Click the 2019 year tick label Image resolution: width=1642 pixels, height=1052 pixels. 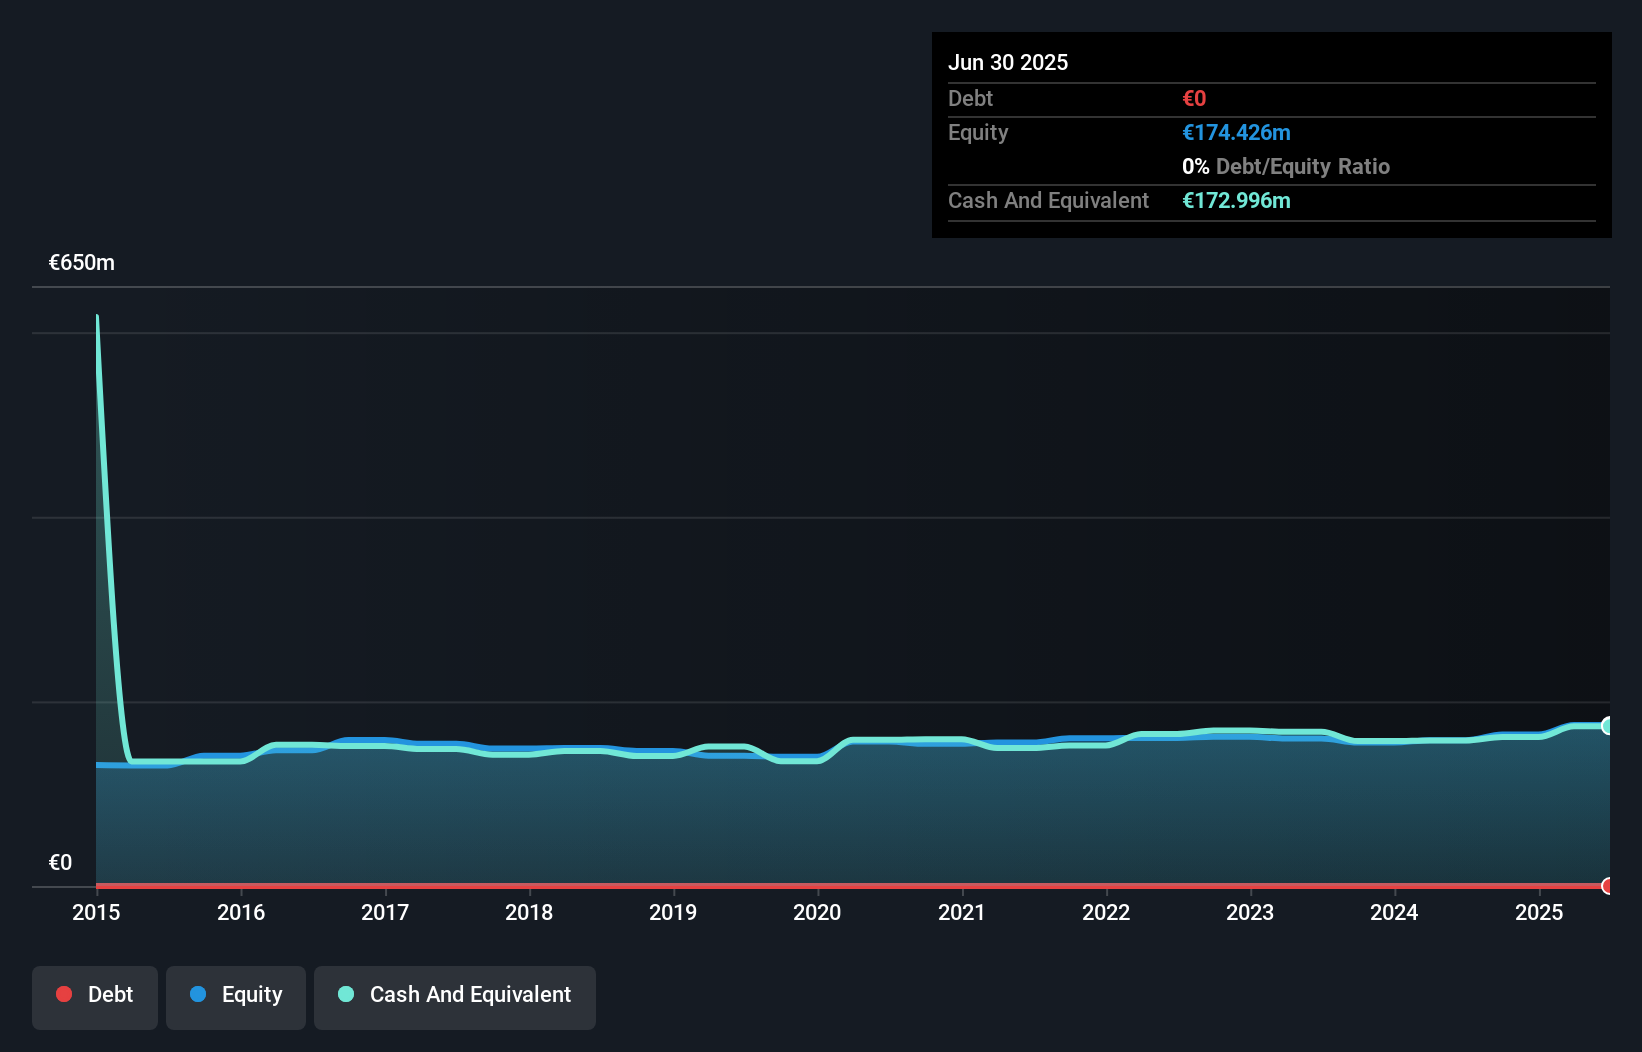673,912
